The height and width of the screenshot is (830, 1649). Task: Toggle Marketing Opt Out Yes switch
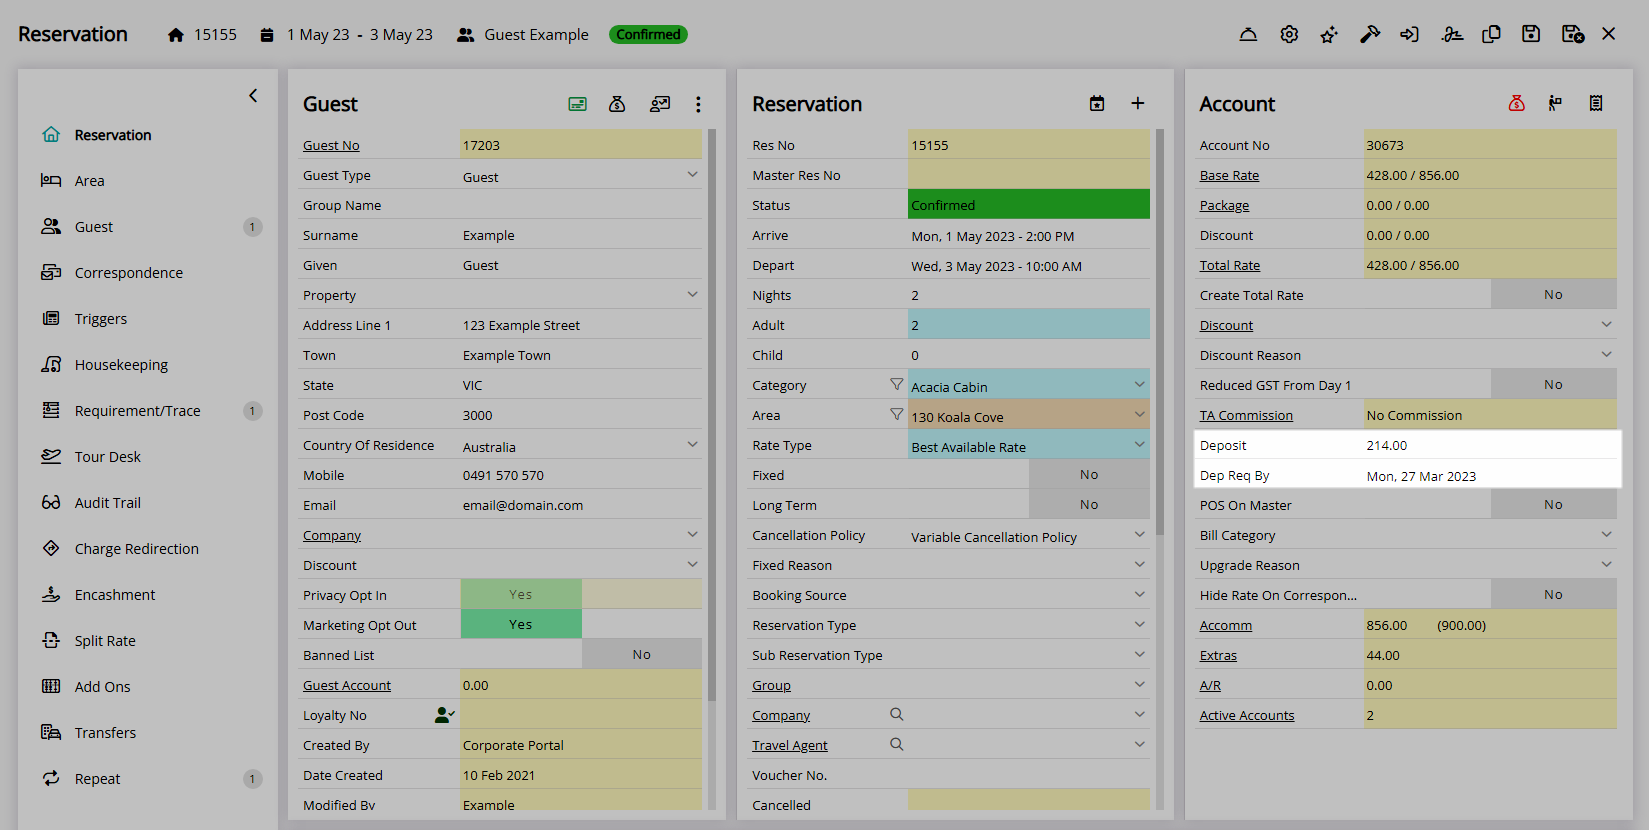pos(521,624)
